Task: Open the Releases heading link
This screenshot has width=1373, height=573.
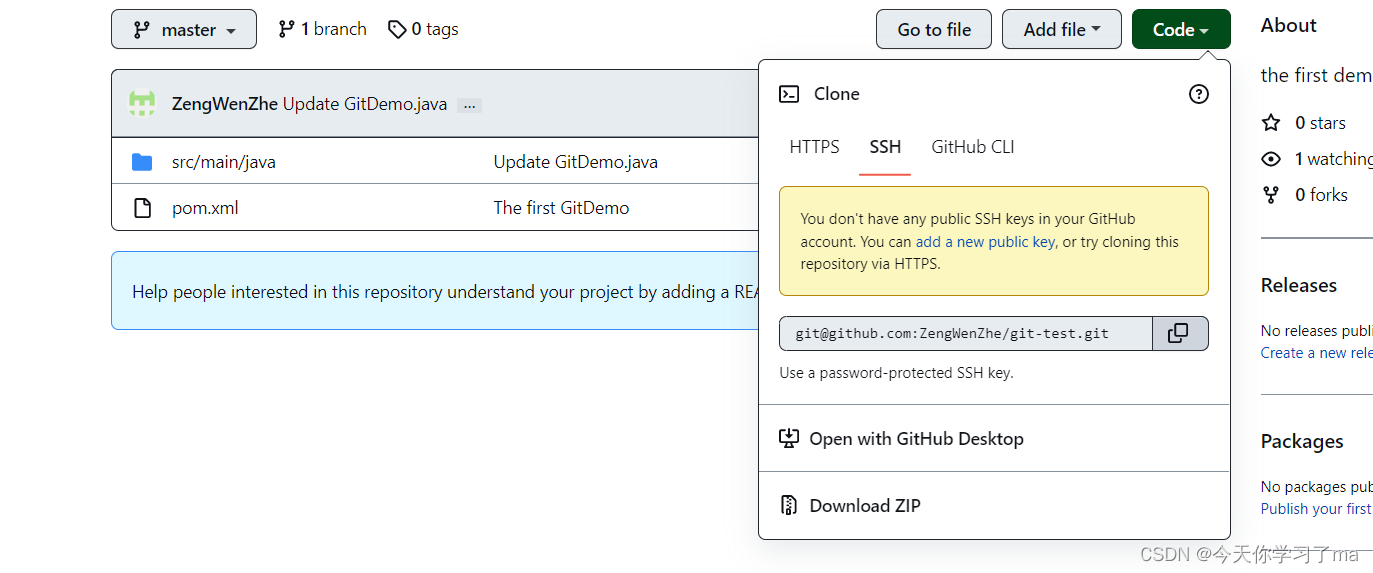Action: (x=1299, y=285)
